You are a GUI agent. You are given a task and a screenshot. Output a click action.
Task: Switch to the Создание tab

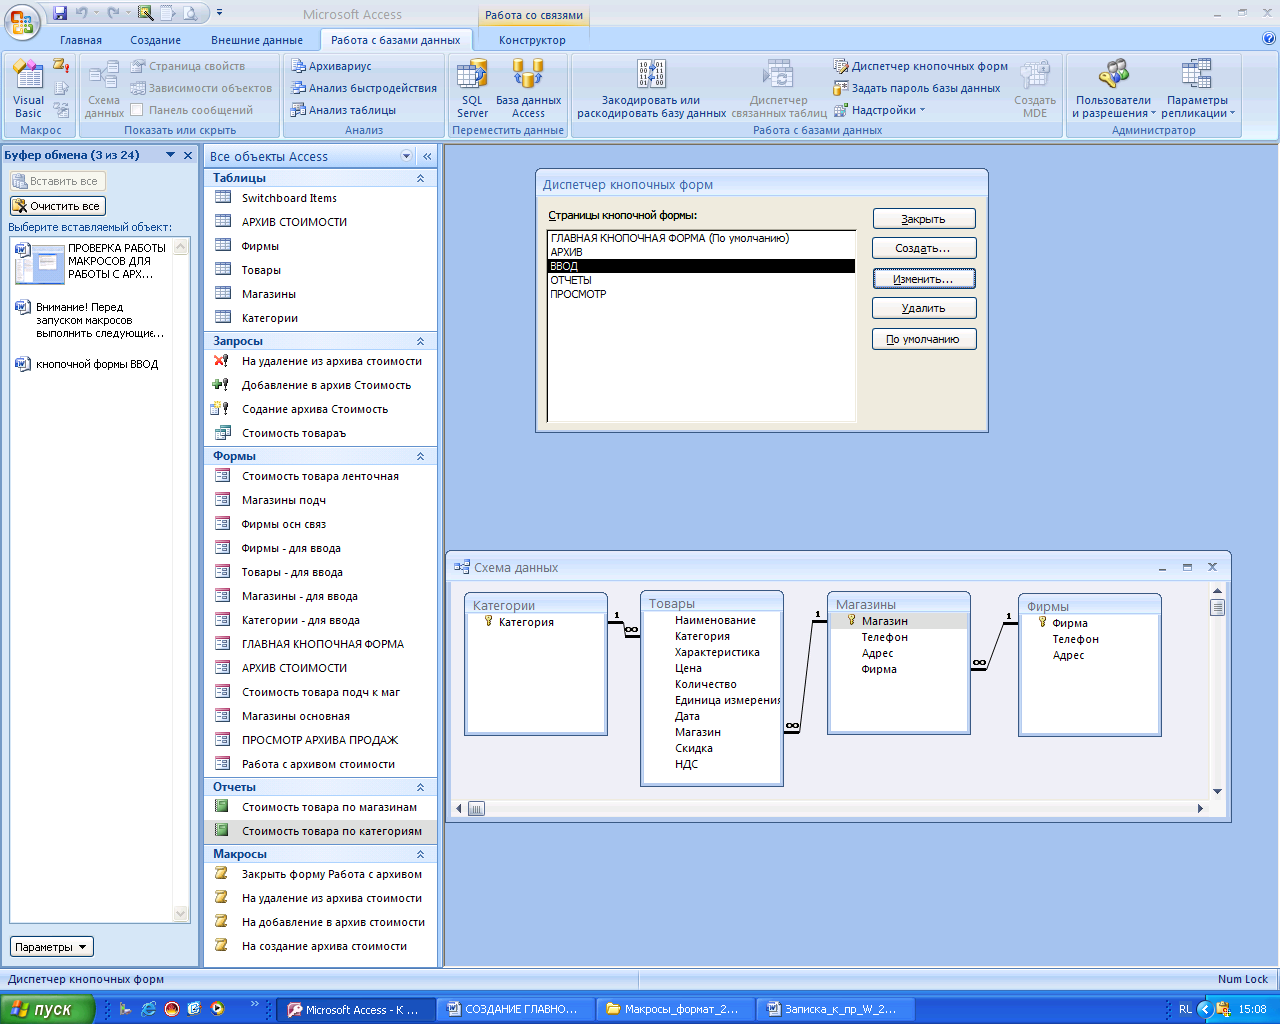click(155, 40)
